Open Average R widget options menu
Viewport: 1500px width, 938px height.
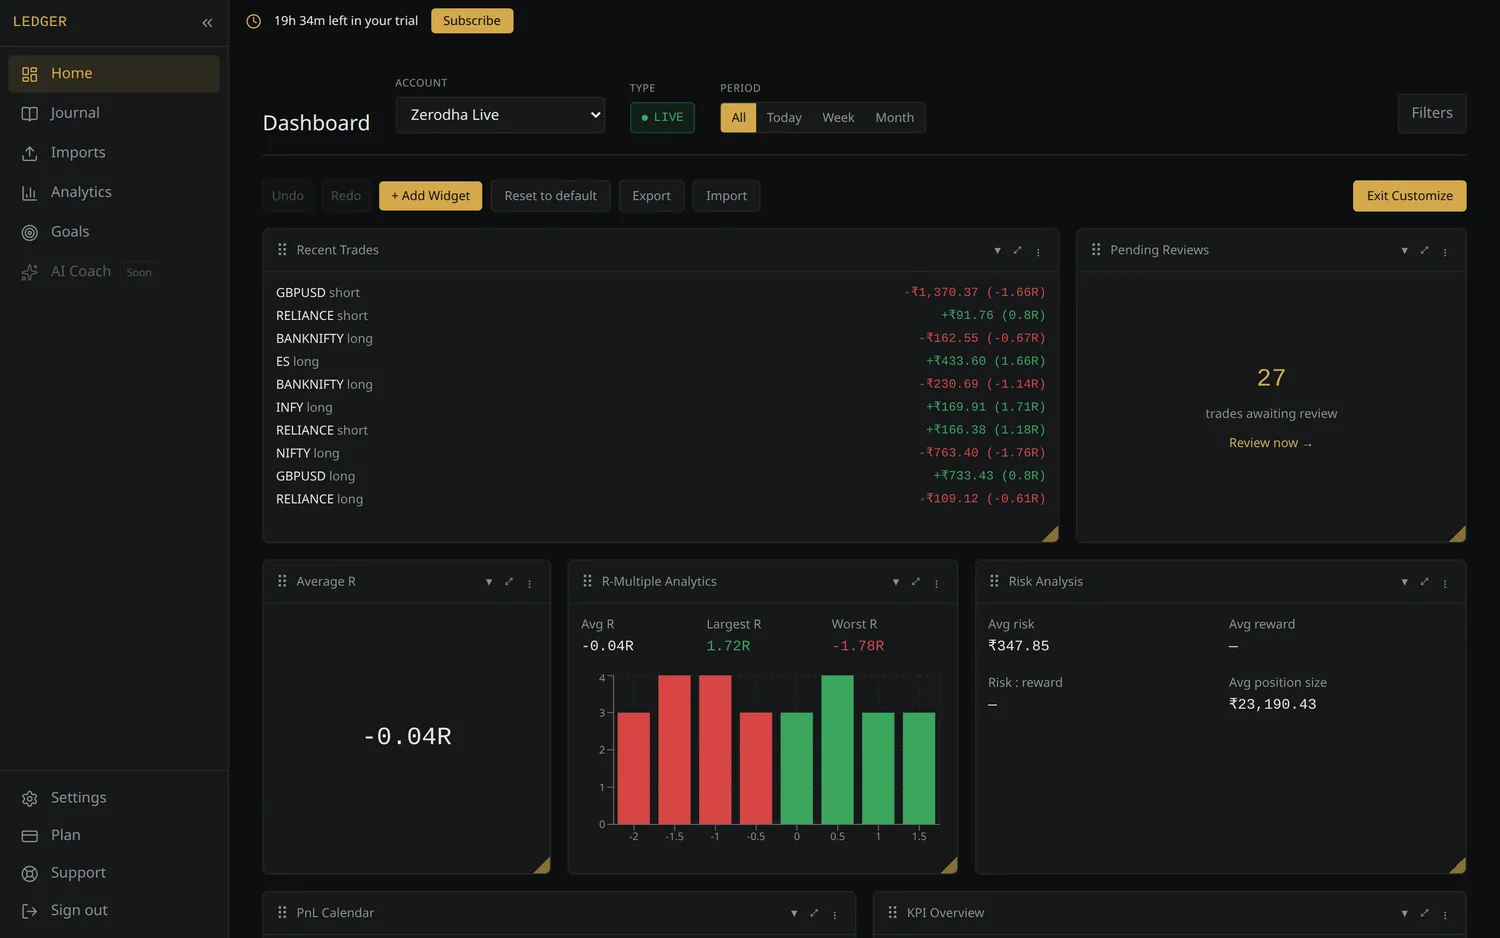click(530, 583)
